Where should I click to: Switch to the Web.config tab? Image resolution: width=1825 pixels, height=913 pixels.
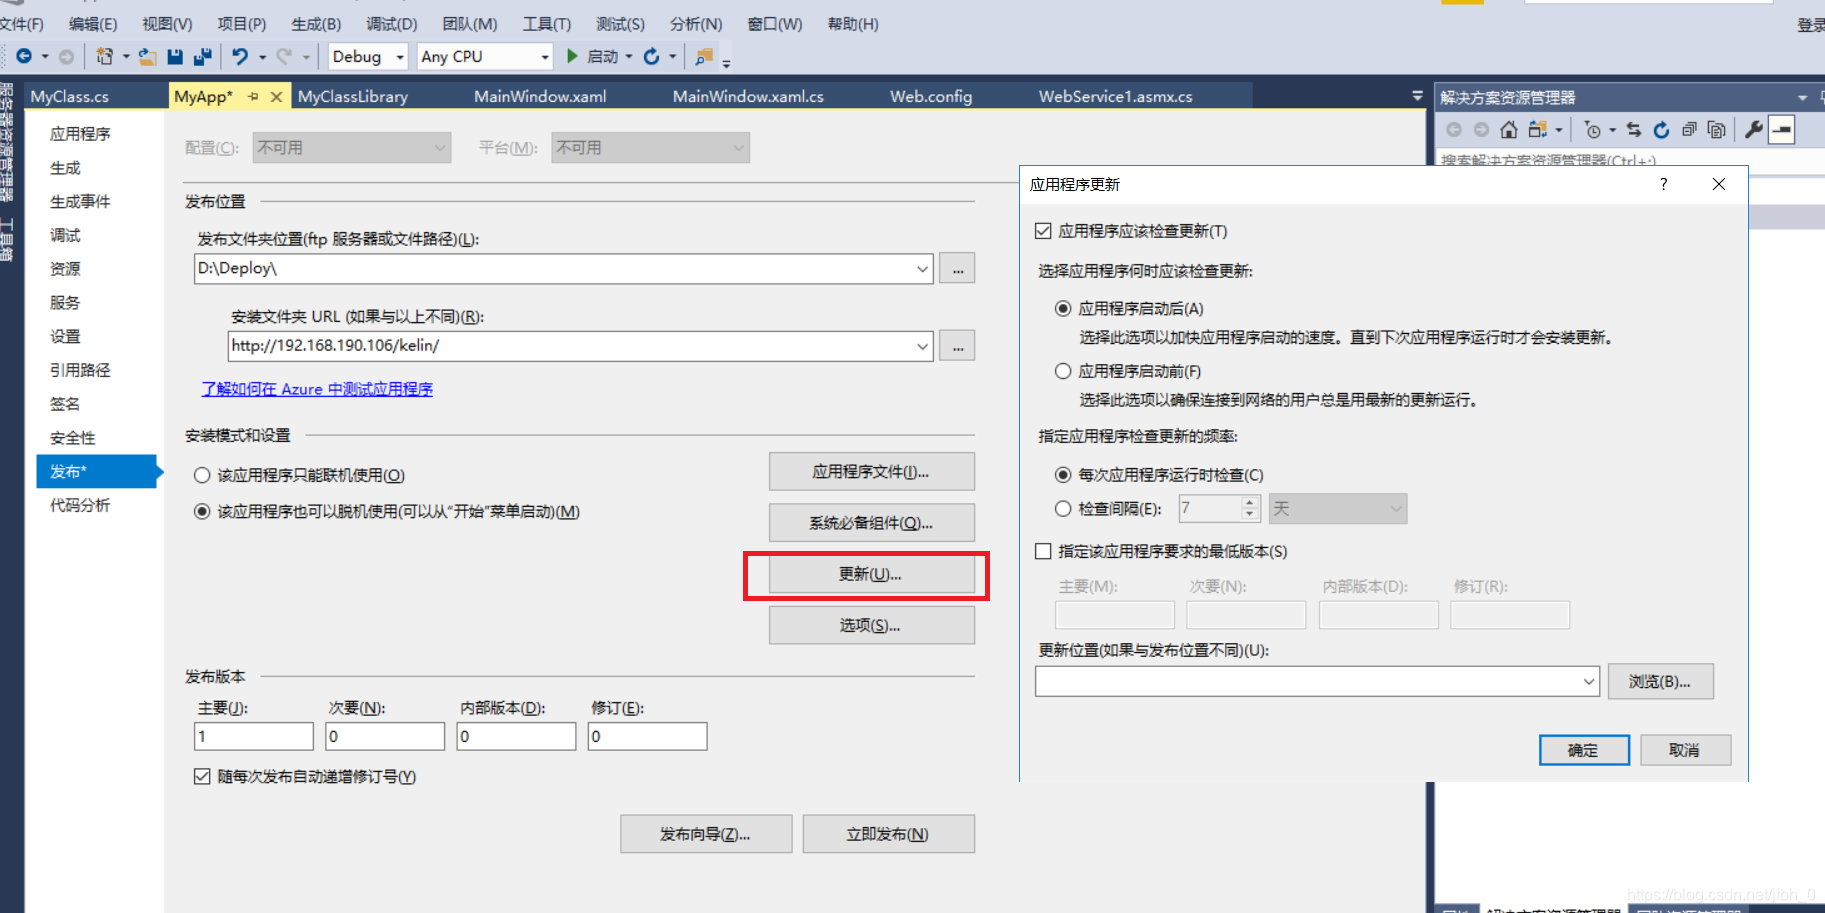point(931,97)
